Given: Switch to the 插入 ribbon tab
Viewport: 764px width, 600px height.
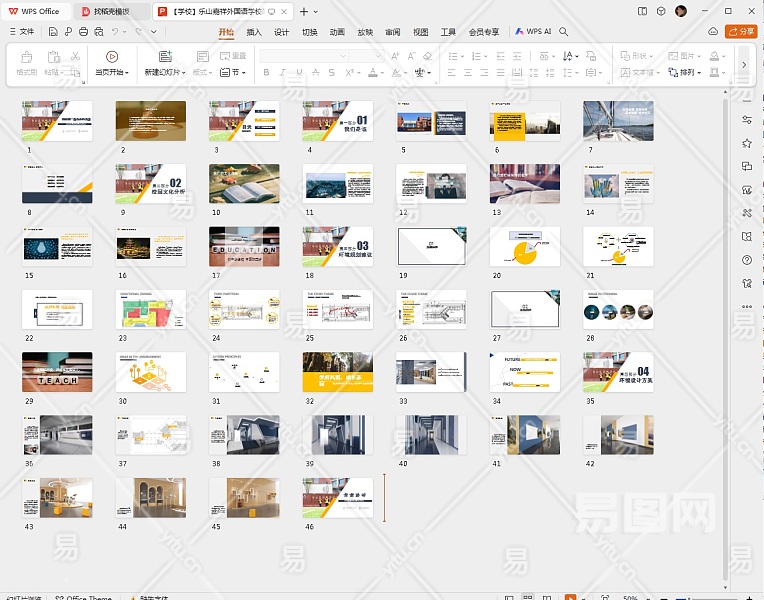Looking at the screenshot, I should tap(254, 31).
